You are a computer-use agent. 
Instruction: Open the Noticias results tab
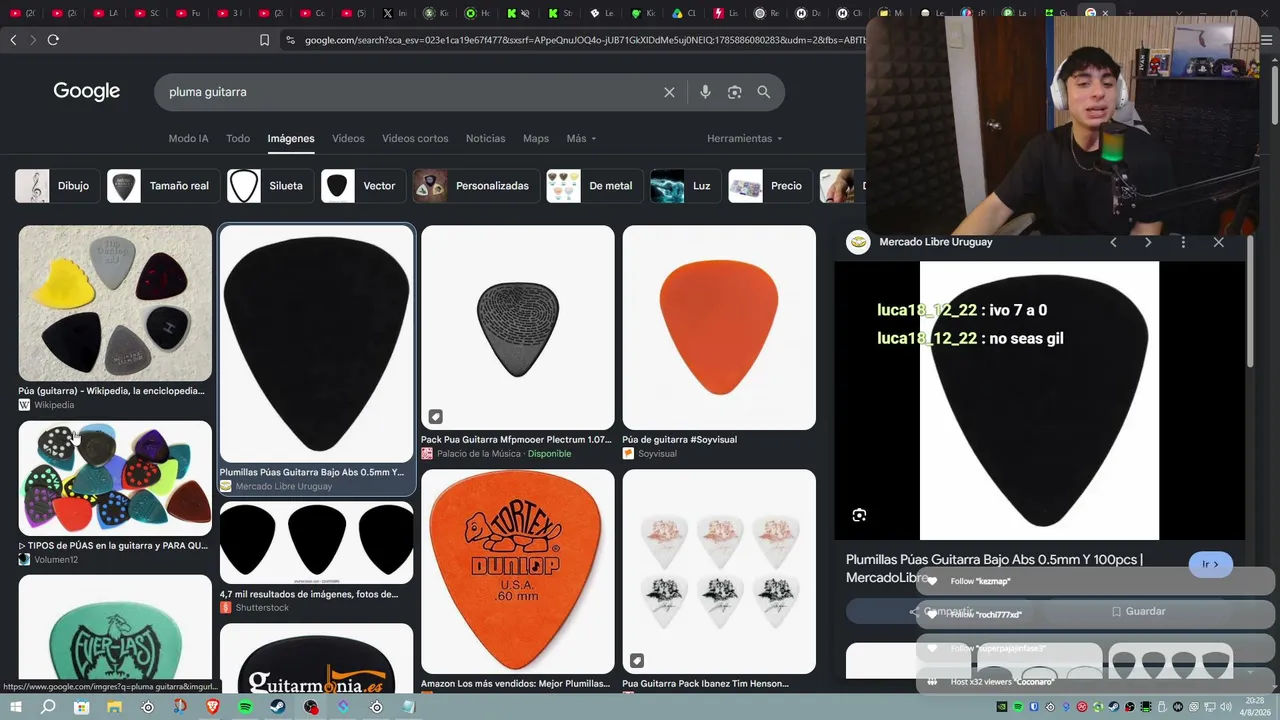pyautogui.click(x=485, y=138)
